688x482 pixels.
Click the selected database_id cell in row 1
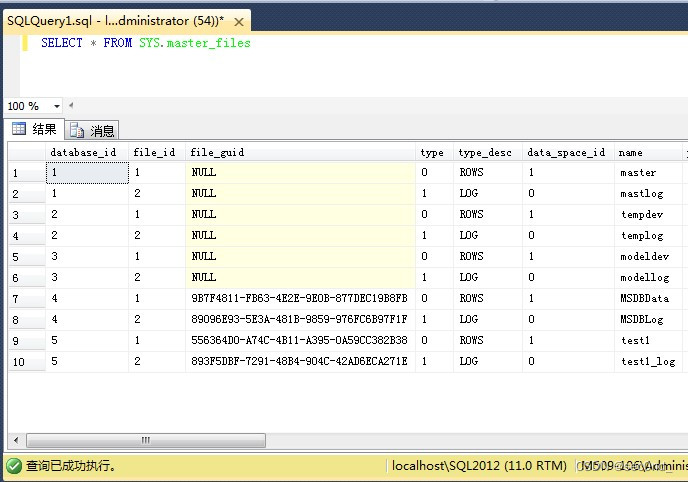[87, 173]
